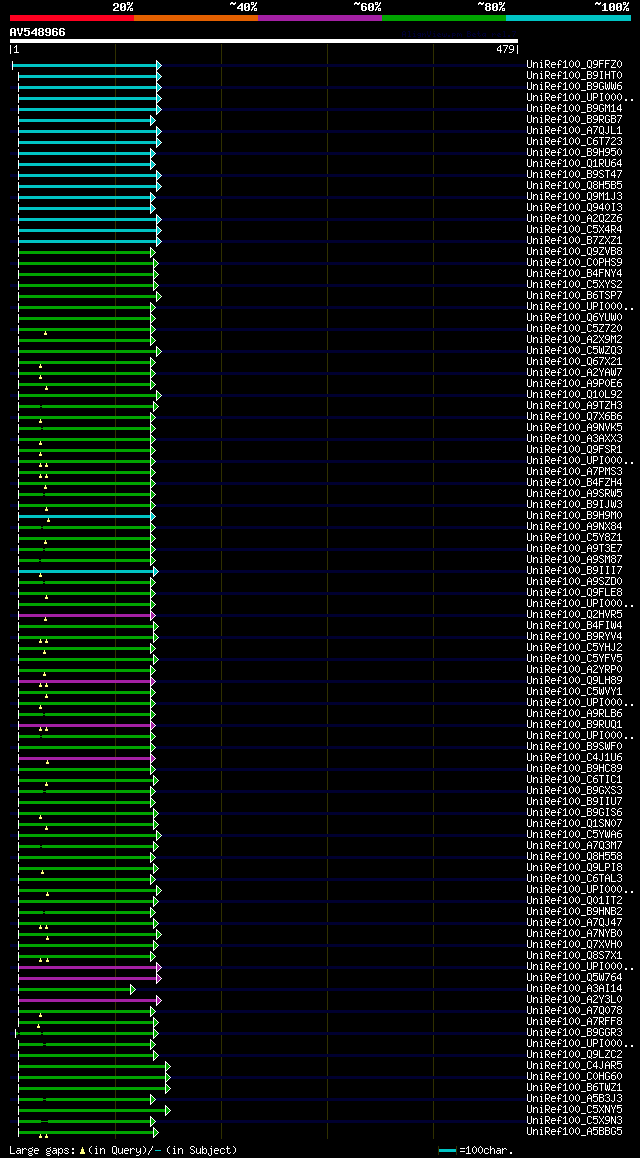Select label UniRef100_Q8H5B5
This screenshot has width=640, height=1158.
574,186
